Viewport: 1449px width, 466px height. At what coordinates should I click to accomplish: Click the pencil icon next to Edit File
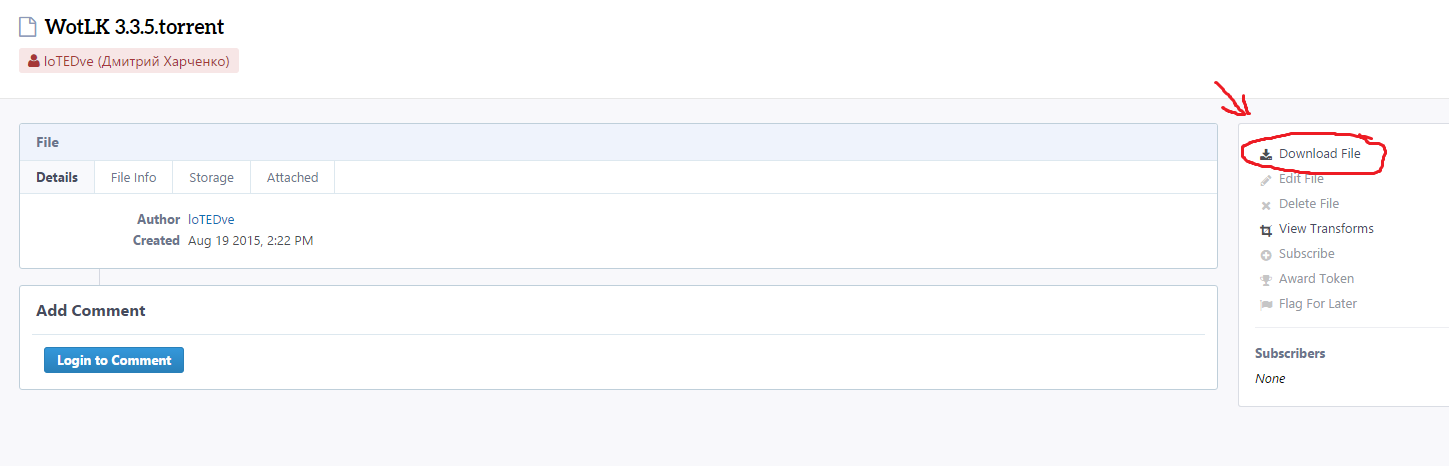(1266, 180)
